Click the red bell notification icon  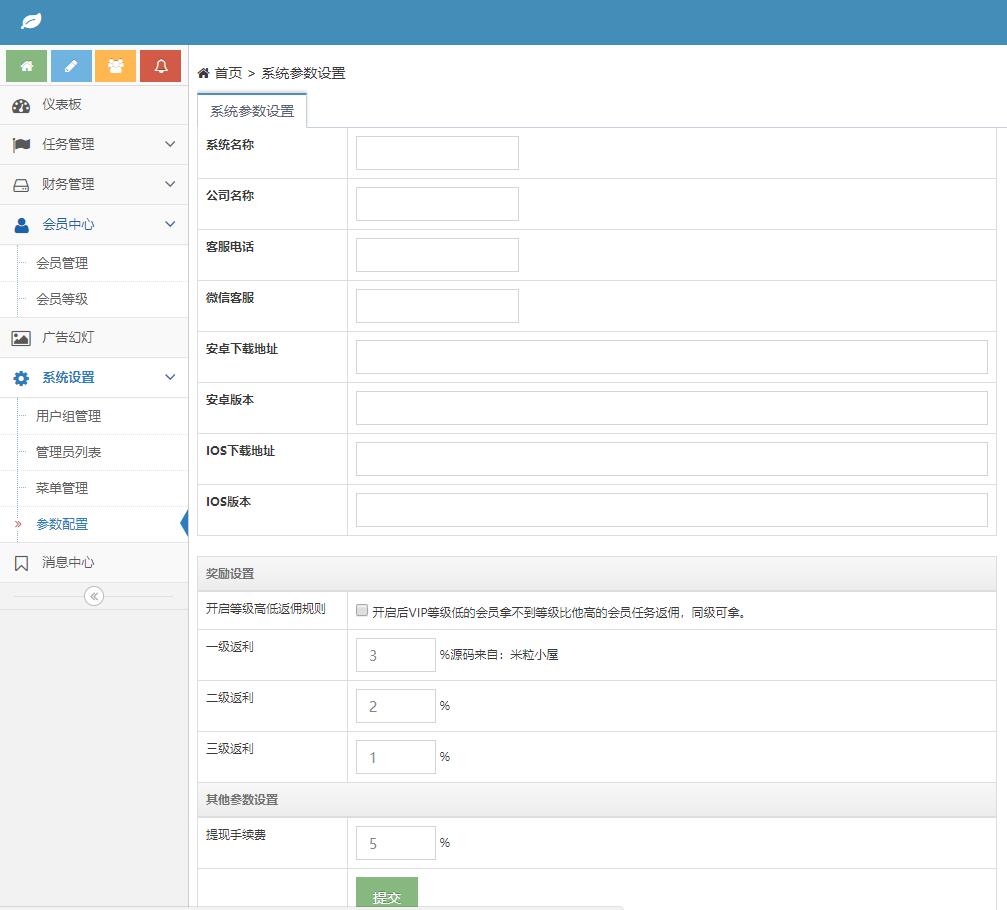[160, 66]
